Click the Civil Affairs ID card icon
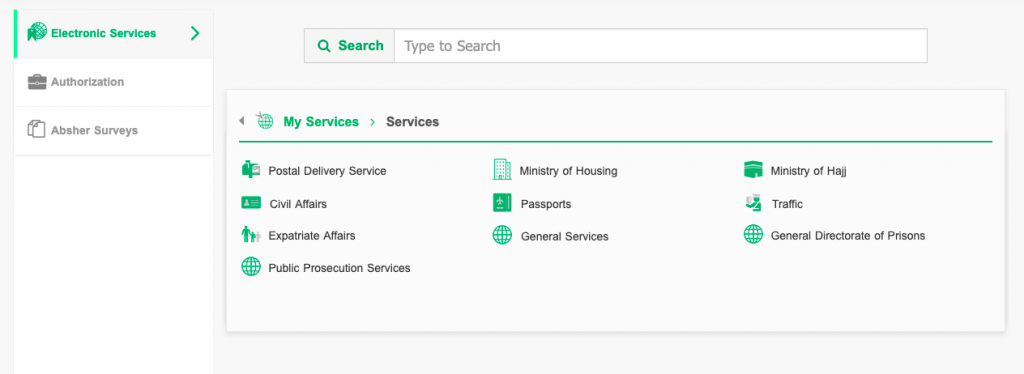Viewport: 1024px width, 374px height. (x=251, y=203)
